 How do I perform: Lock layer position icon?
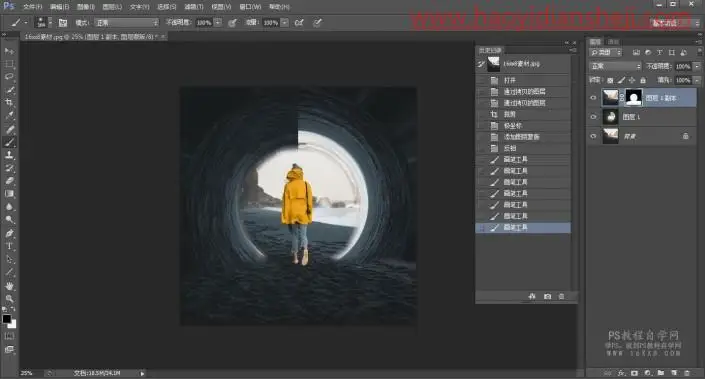tap(632, 80)
